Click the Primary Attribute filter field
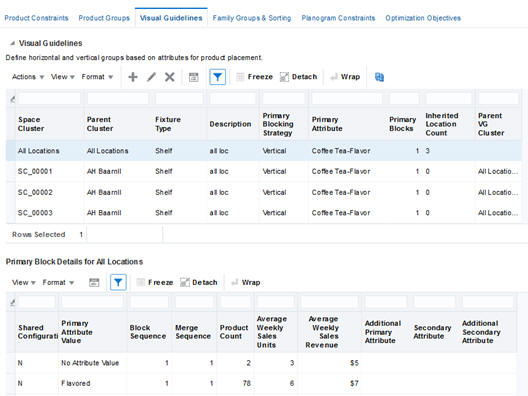This screenshot has height=396, width=528. (x=347, y=99)
